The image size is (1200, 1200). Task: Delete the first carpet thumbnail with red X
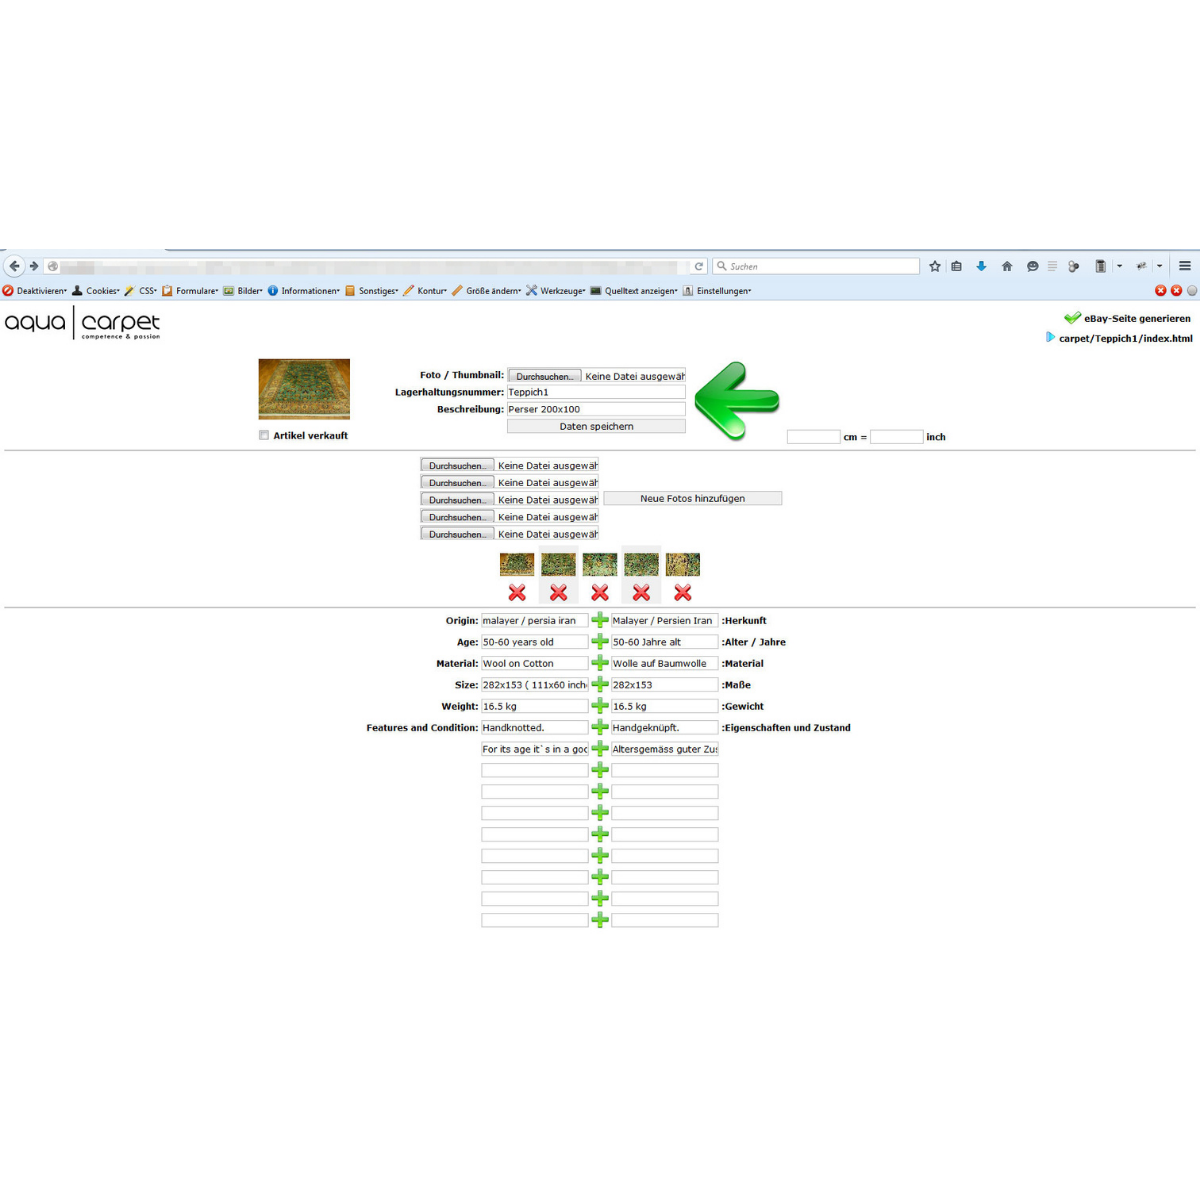517,593
